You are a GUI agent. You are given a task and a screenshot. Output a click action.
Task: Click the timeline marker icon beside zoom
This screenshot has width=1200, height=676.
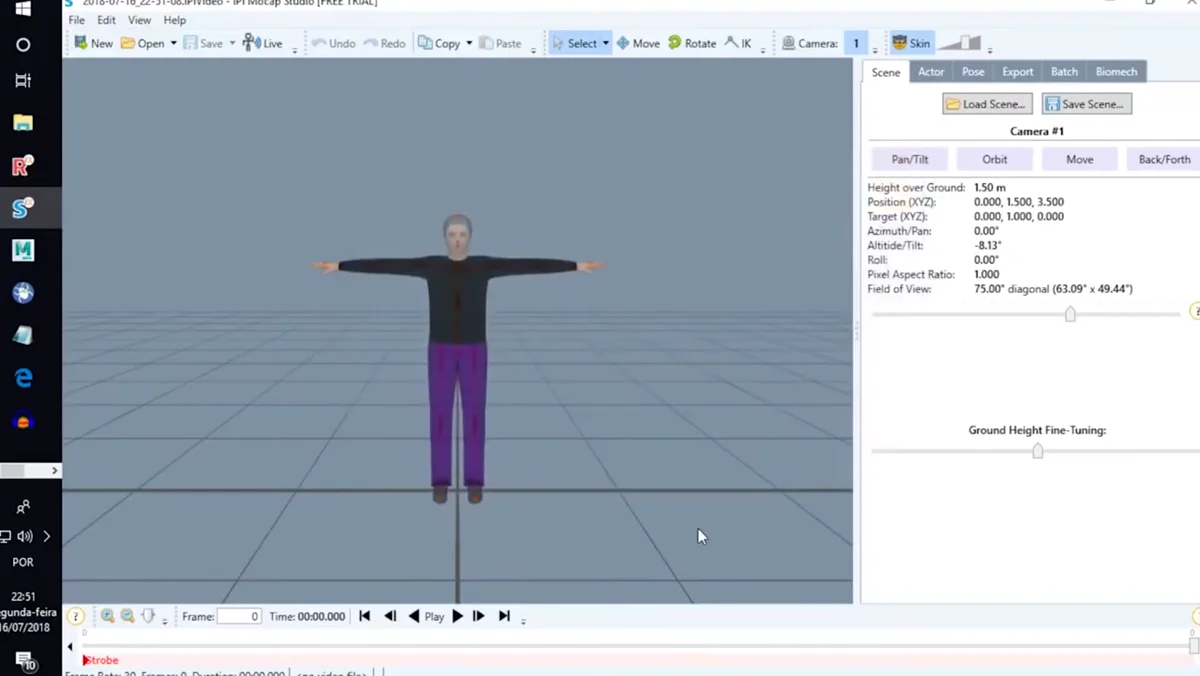pos(148,616)
